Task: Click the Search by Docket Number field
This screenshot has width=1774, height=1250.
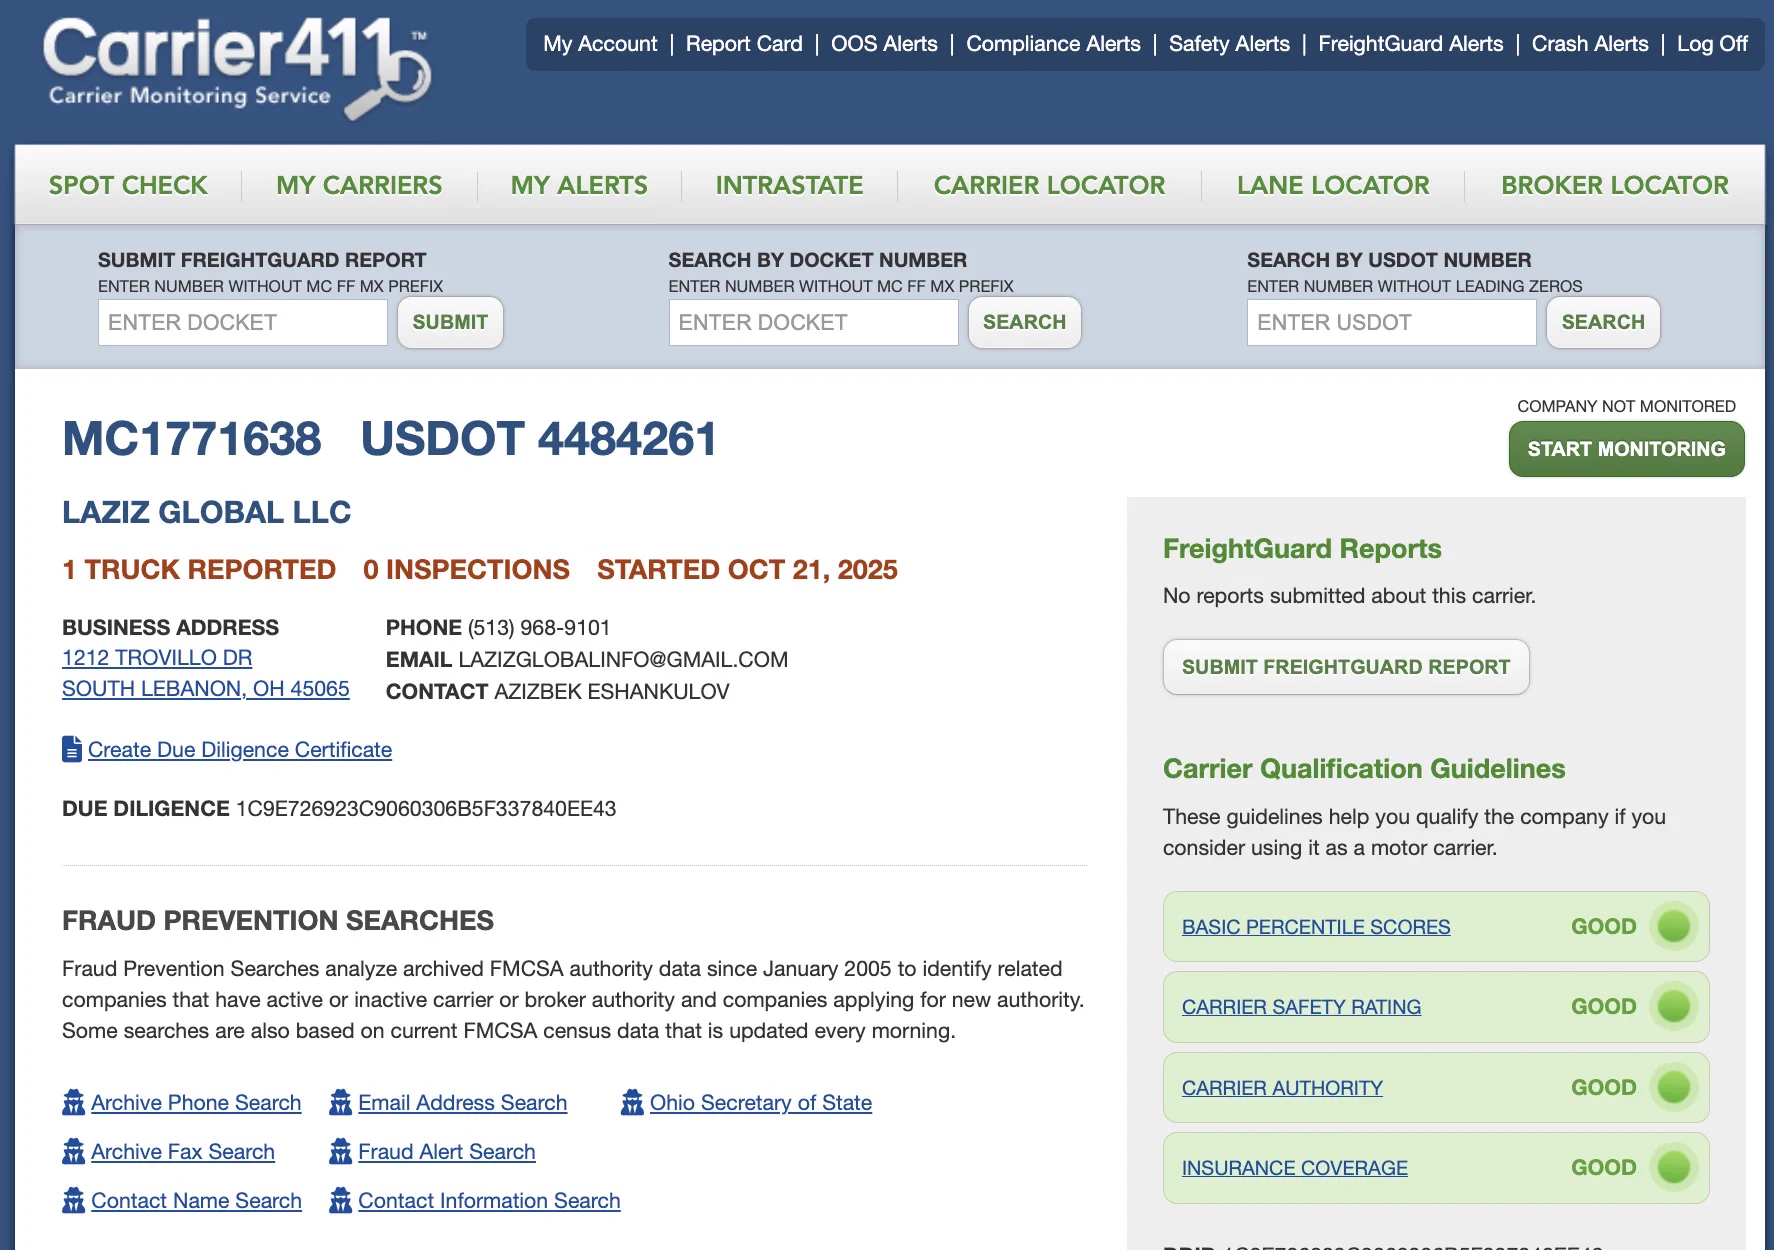Action: tap(813, 322)
